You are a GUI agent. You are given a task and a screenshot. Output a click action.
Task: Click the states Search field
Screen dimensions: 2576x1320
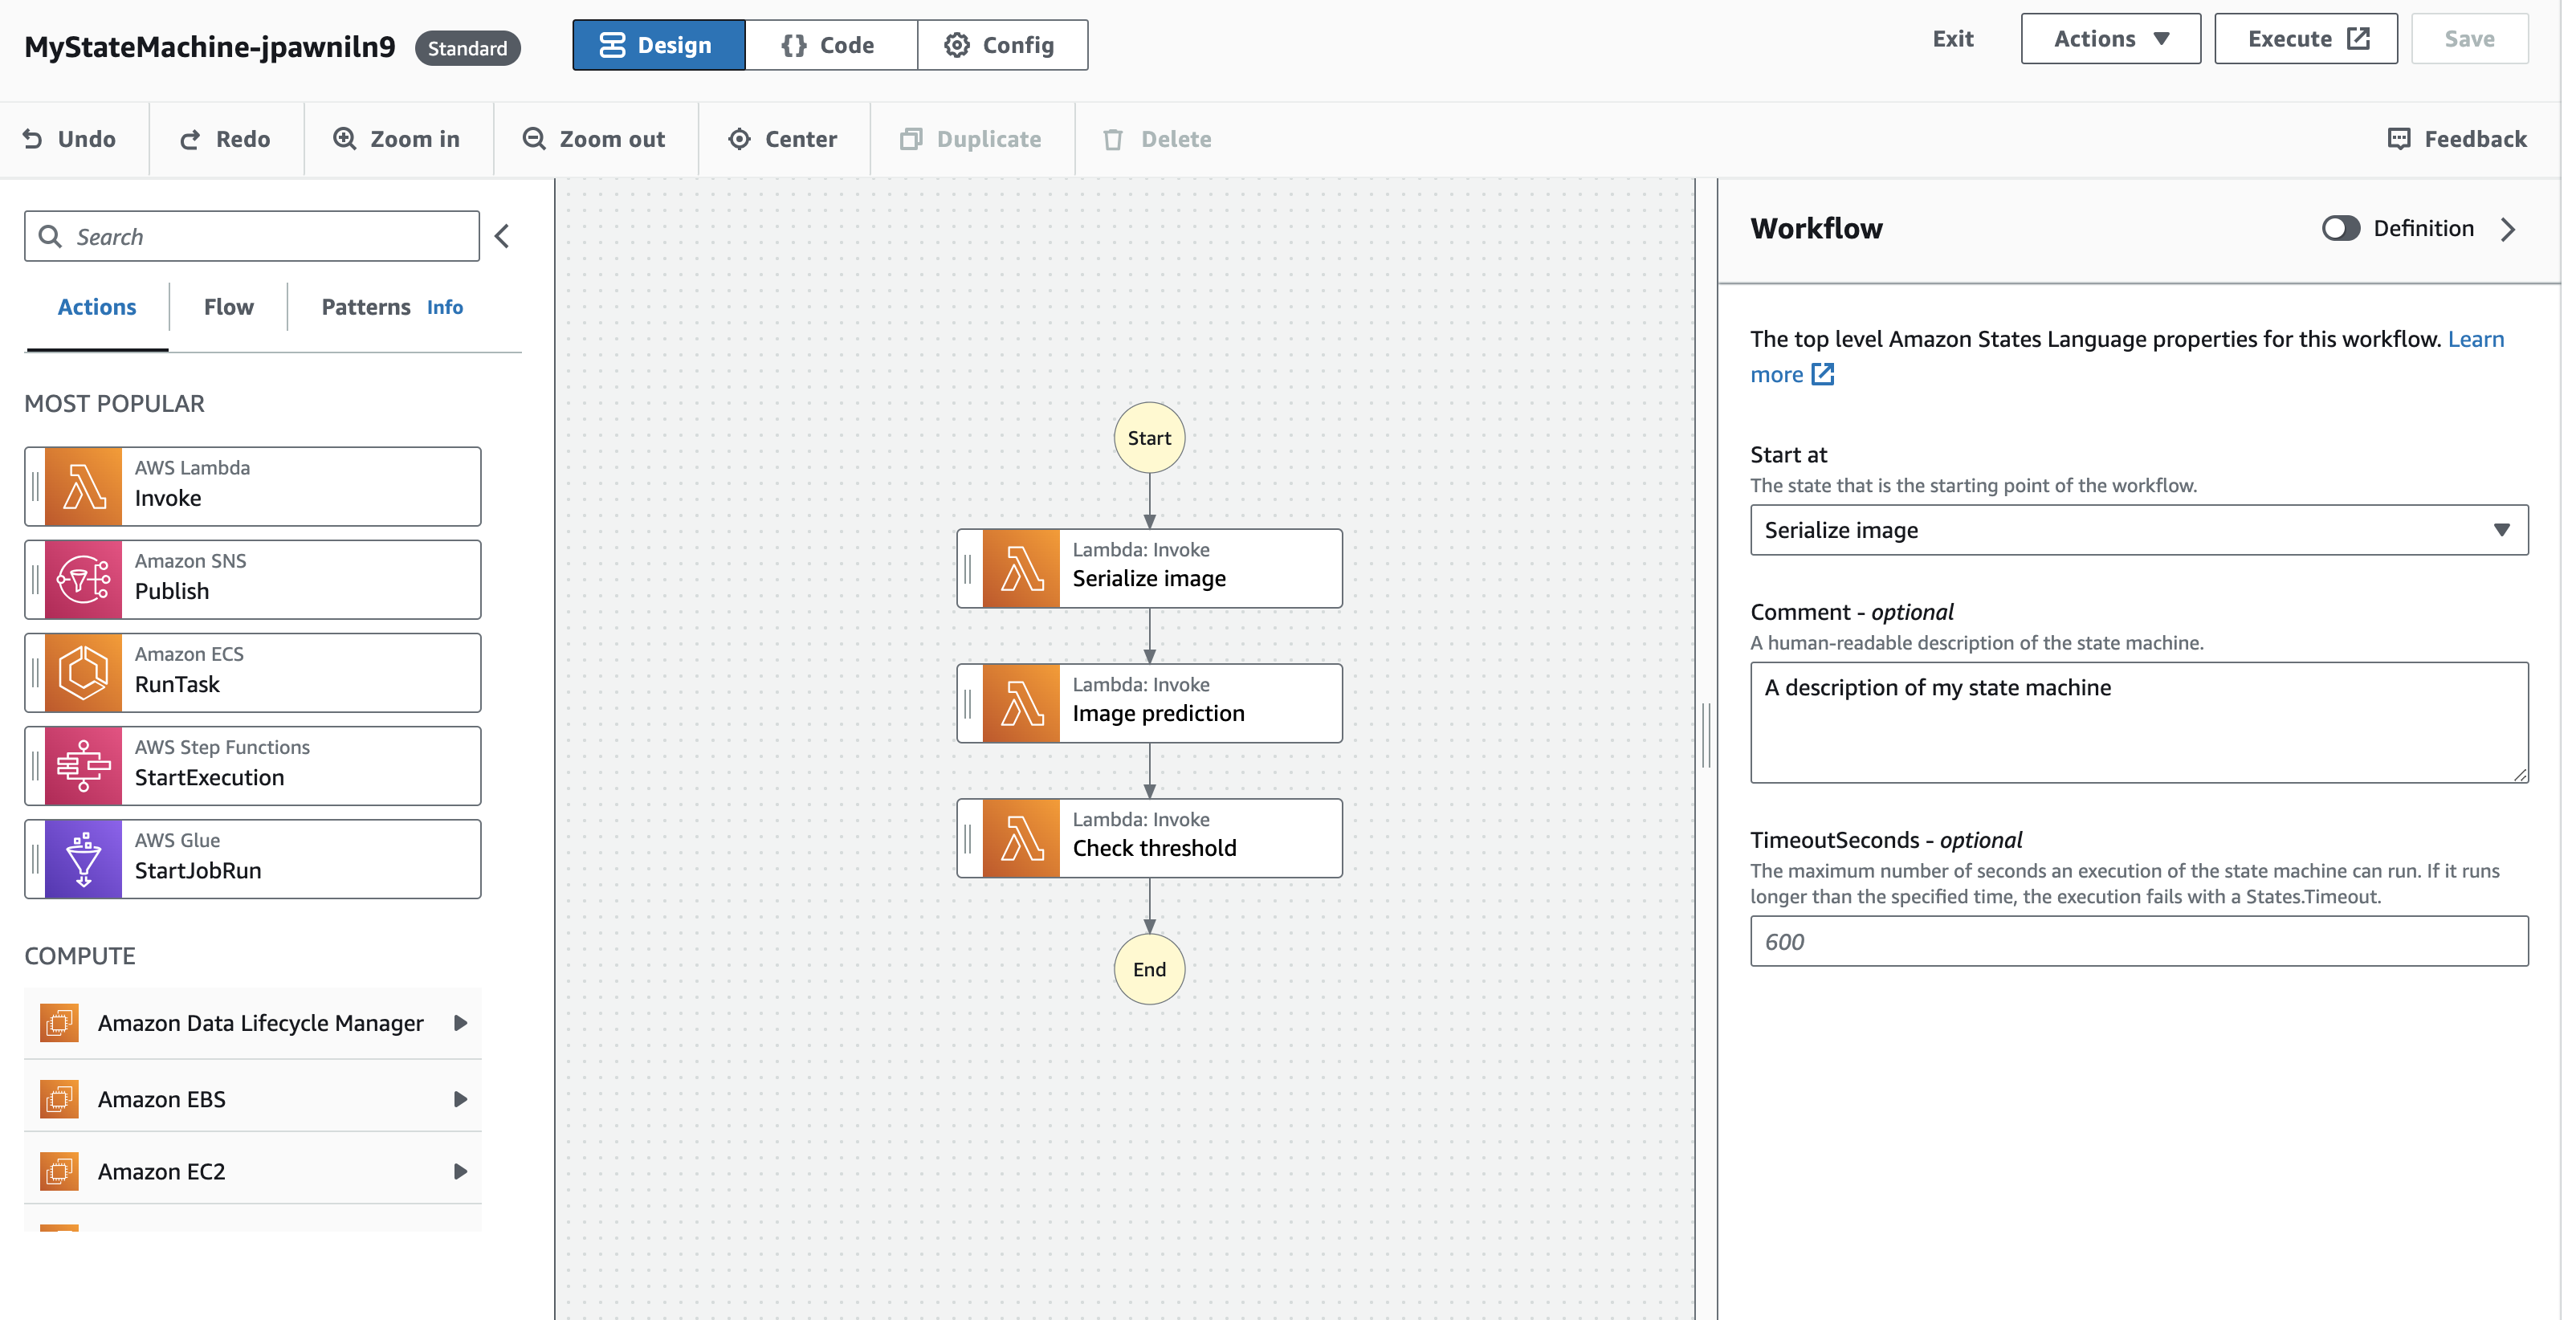tap(252, 236)
